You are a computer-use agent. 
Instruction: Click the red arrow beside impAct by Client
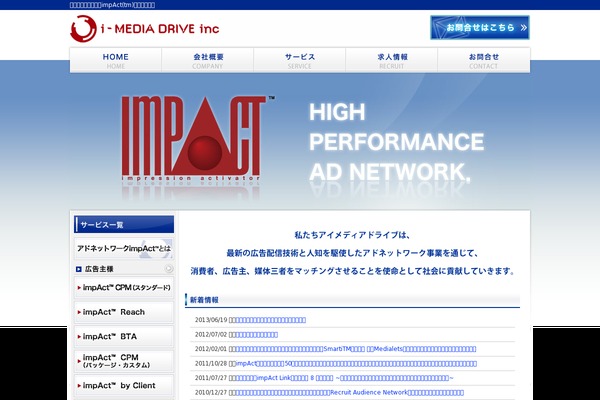click(79, 386)
